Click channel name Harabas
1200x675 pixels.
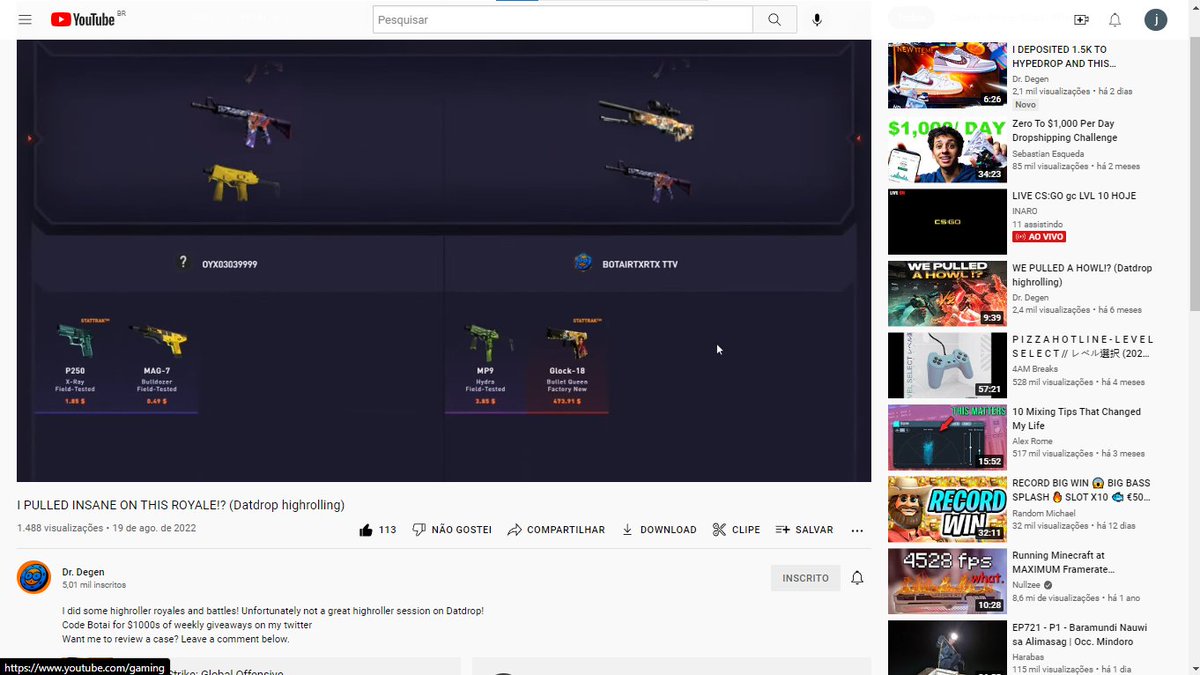click(x=1028, y=657)
